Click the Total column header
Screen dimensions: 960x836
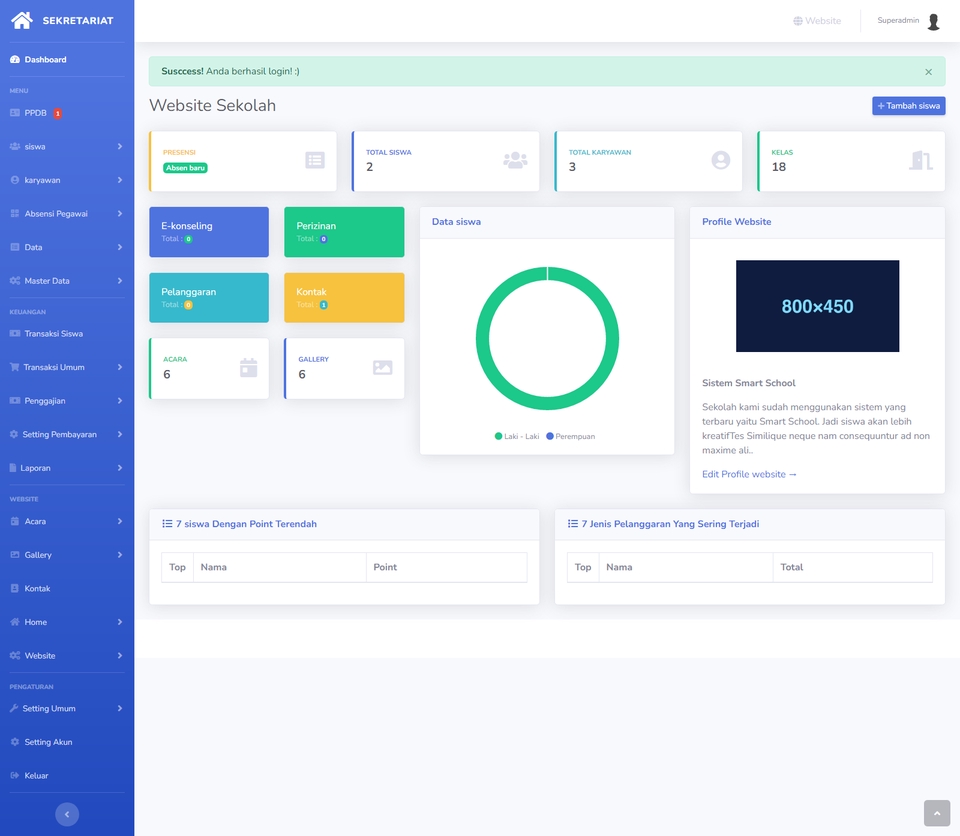click(852, 567)
